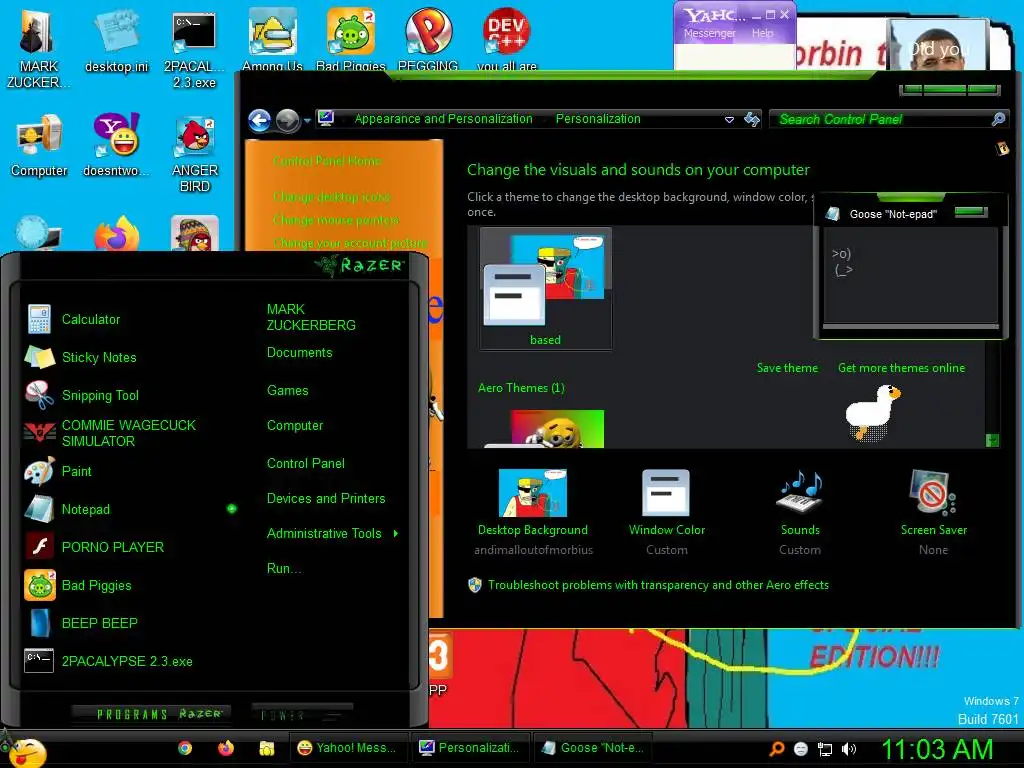The image size is (1024, 768).
Task: Click Appearance and Personalization breadcrumb
Action: [443, 119]
